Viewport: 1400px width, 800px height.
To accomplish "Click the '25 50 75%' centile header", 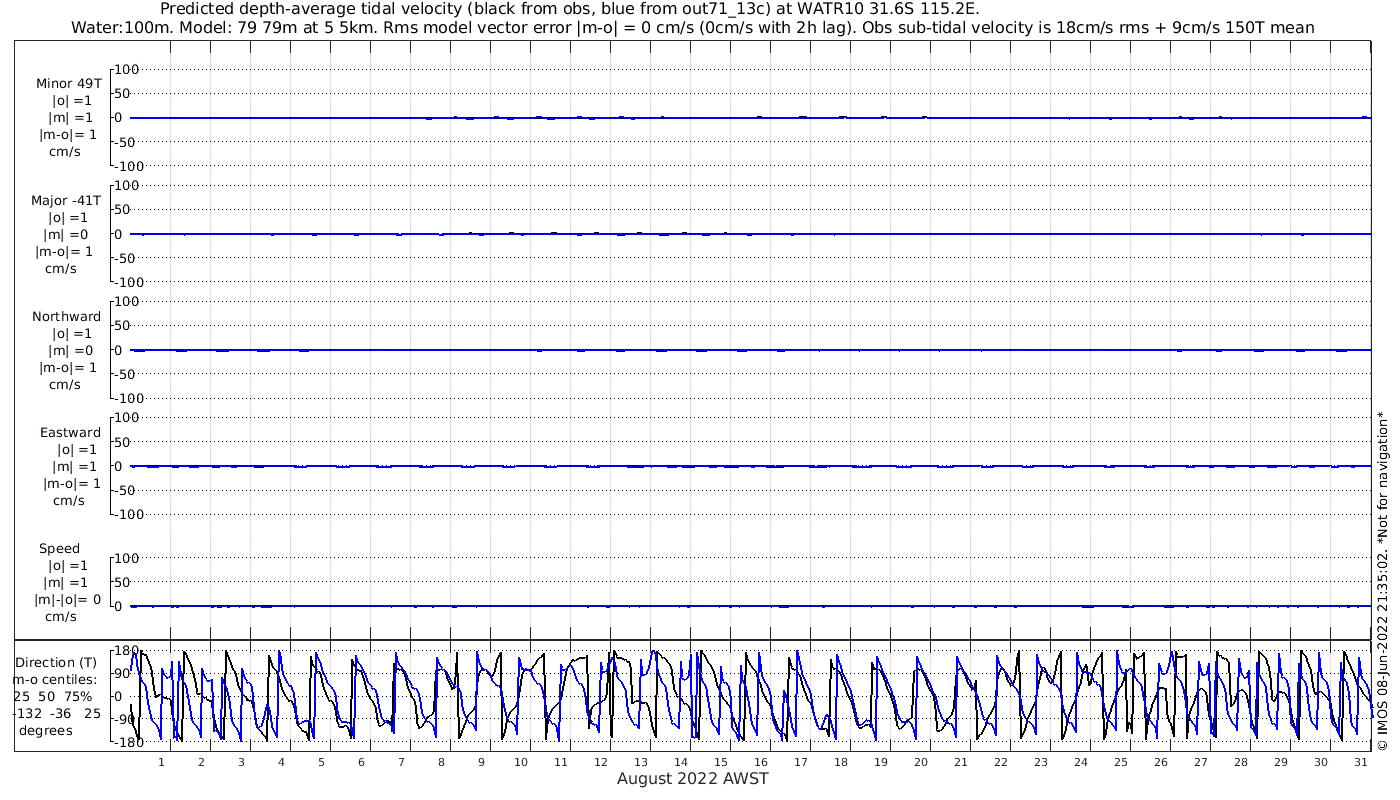I will coord(53,696).
